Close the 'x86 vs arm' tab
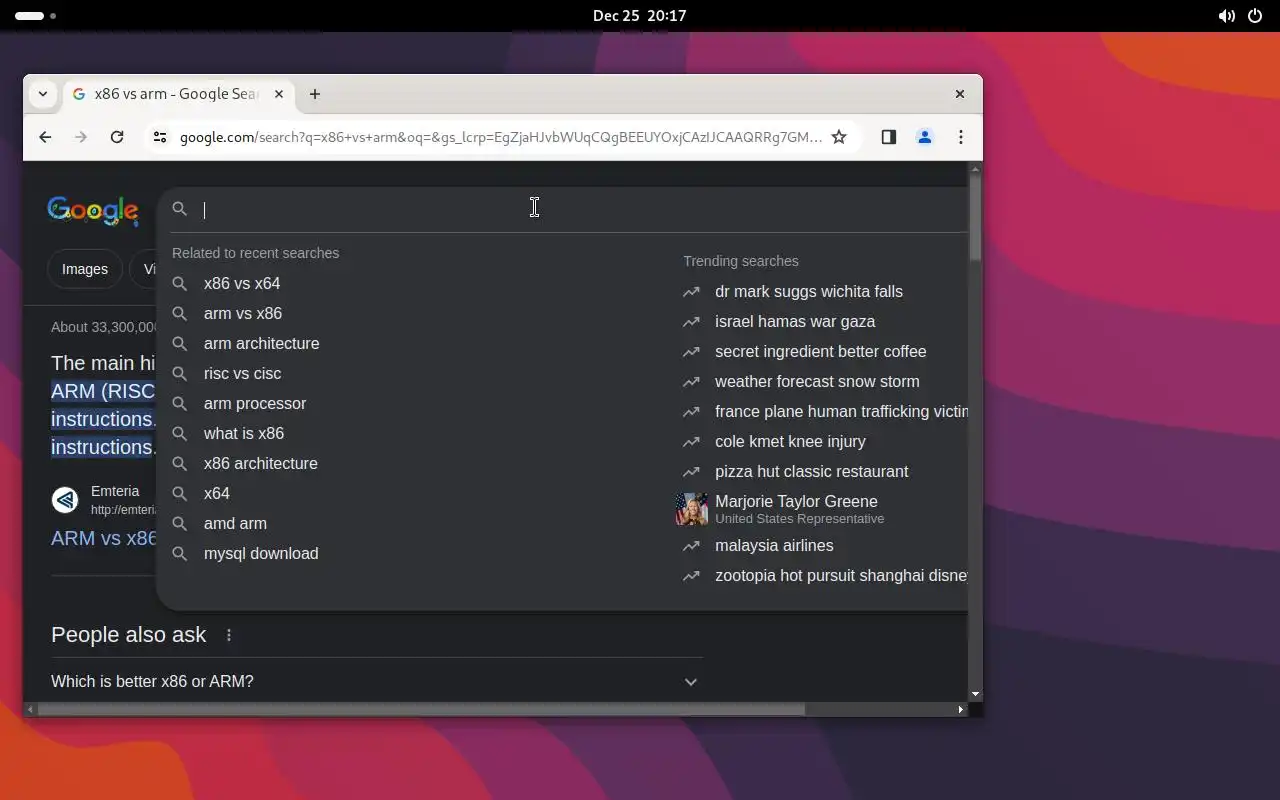Screen dimensions: 1280x800 click(279, 94)
